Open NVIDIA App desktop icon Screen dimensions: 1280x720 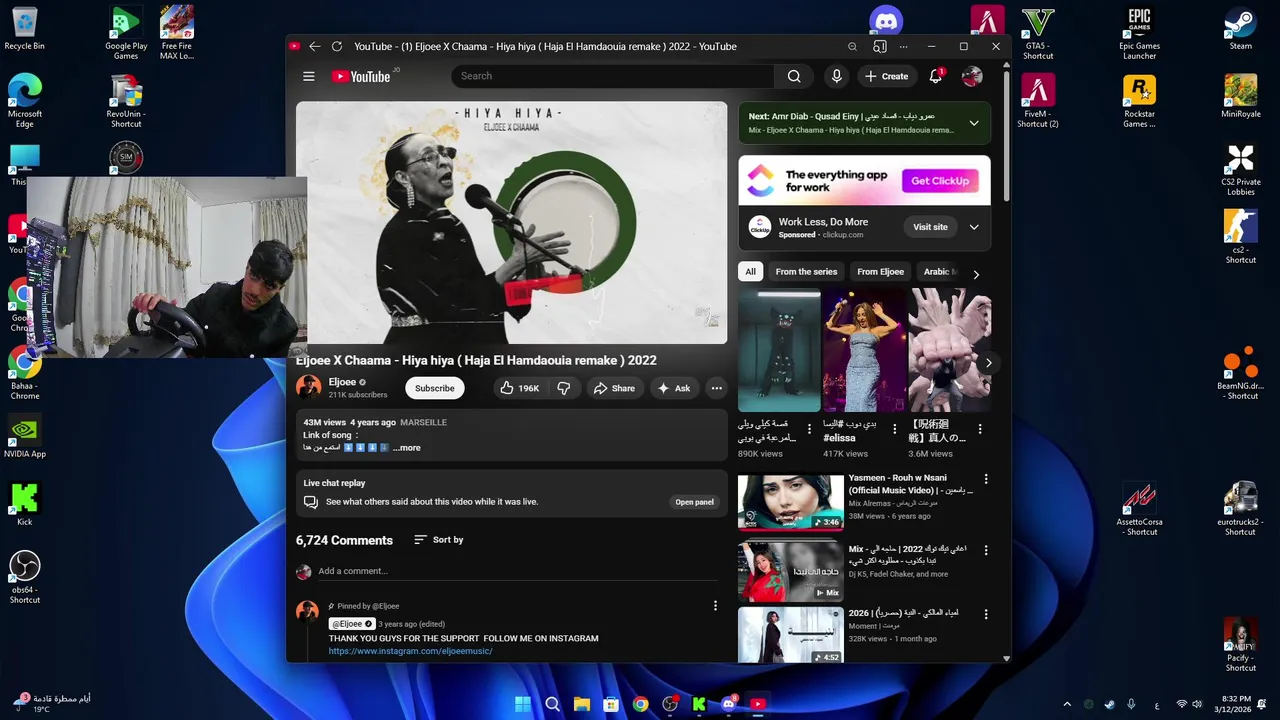tap(25, 436)
